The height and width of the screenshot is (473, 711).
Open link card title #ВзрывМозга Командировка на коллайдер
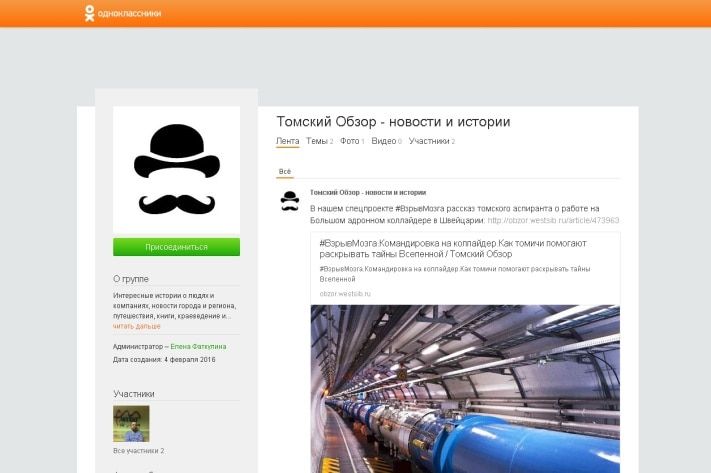453,249
